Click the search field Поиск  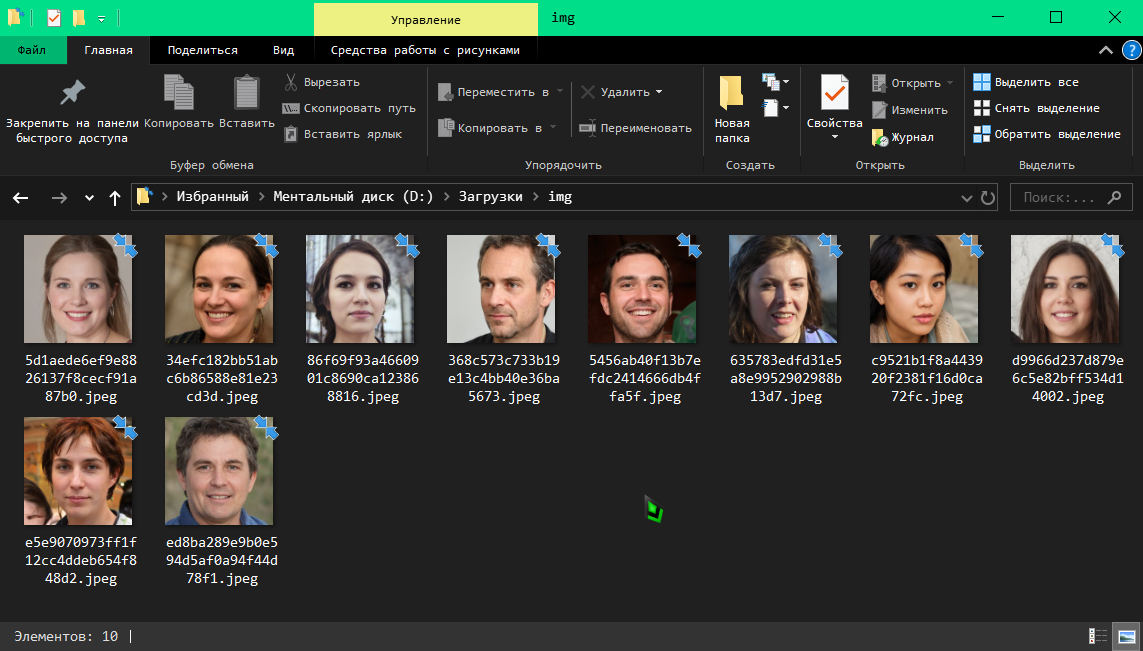pyautogui.click(x=1070, y=197)
